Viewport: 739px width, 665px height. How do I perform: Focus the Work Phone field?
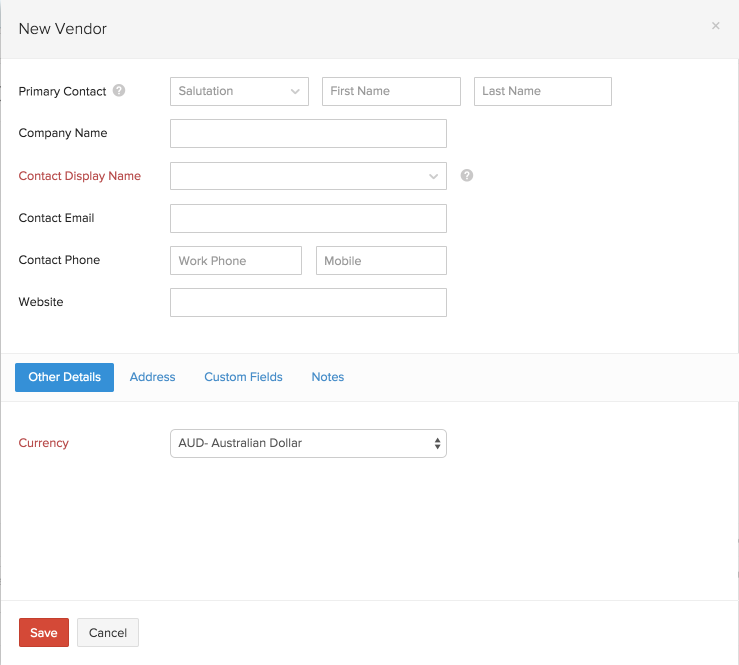236,260
